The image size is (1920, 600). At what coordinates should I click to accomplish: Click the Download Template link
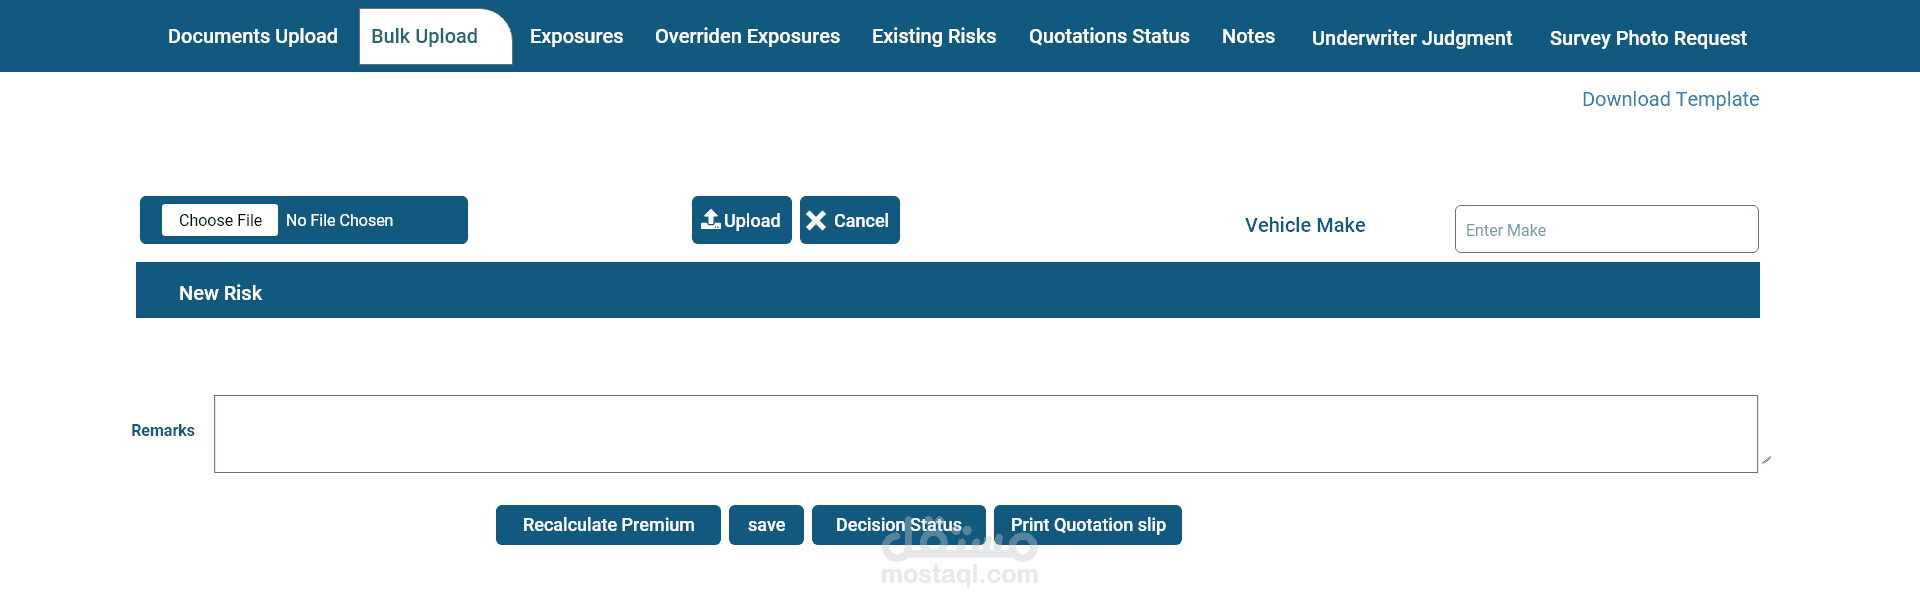coord(1670,99)
